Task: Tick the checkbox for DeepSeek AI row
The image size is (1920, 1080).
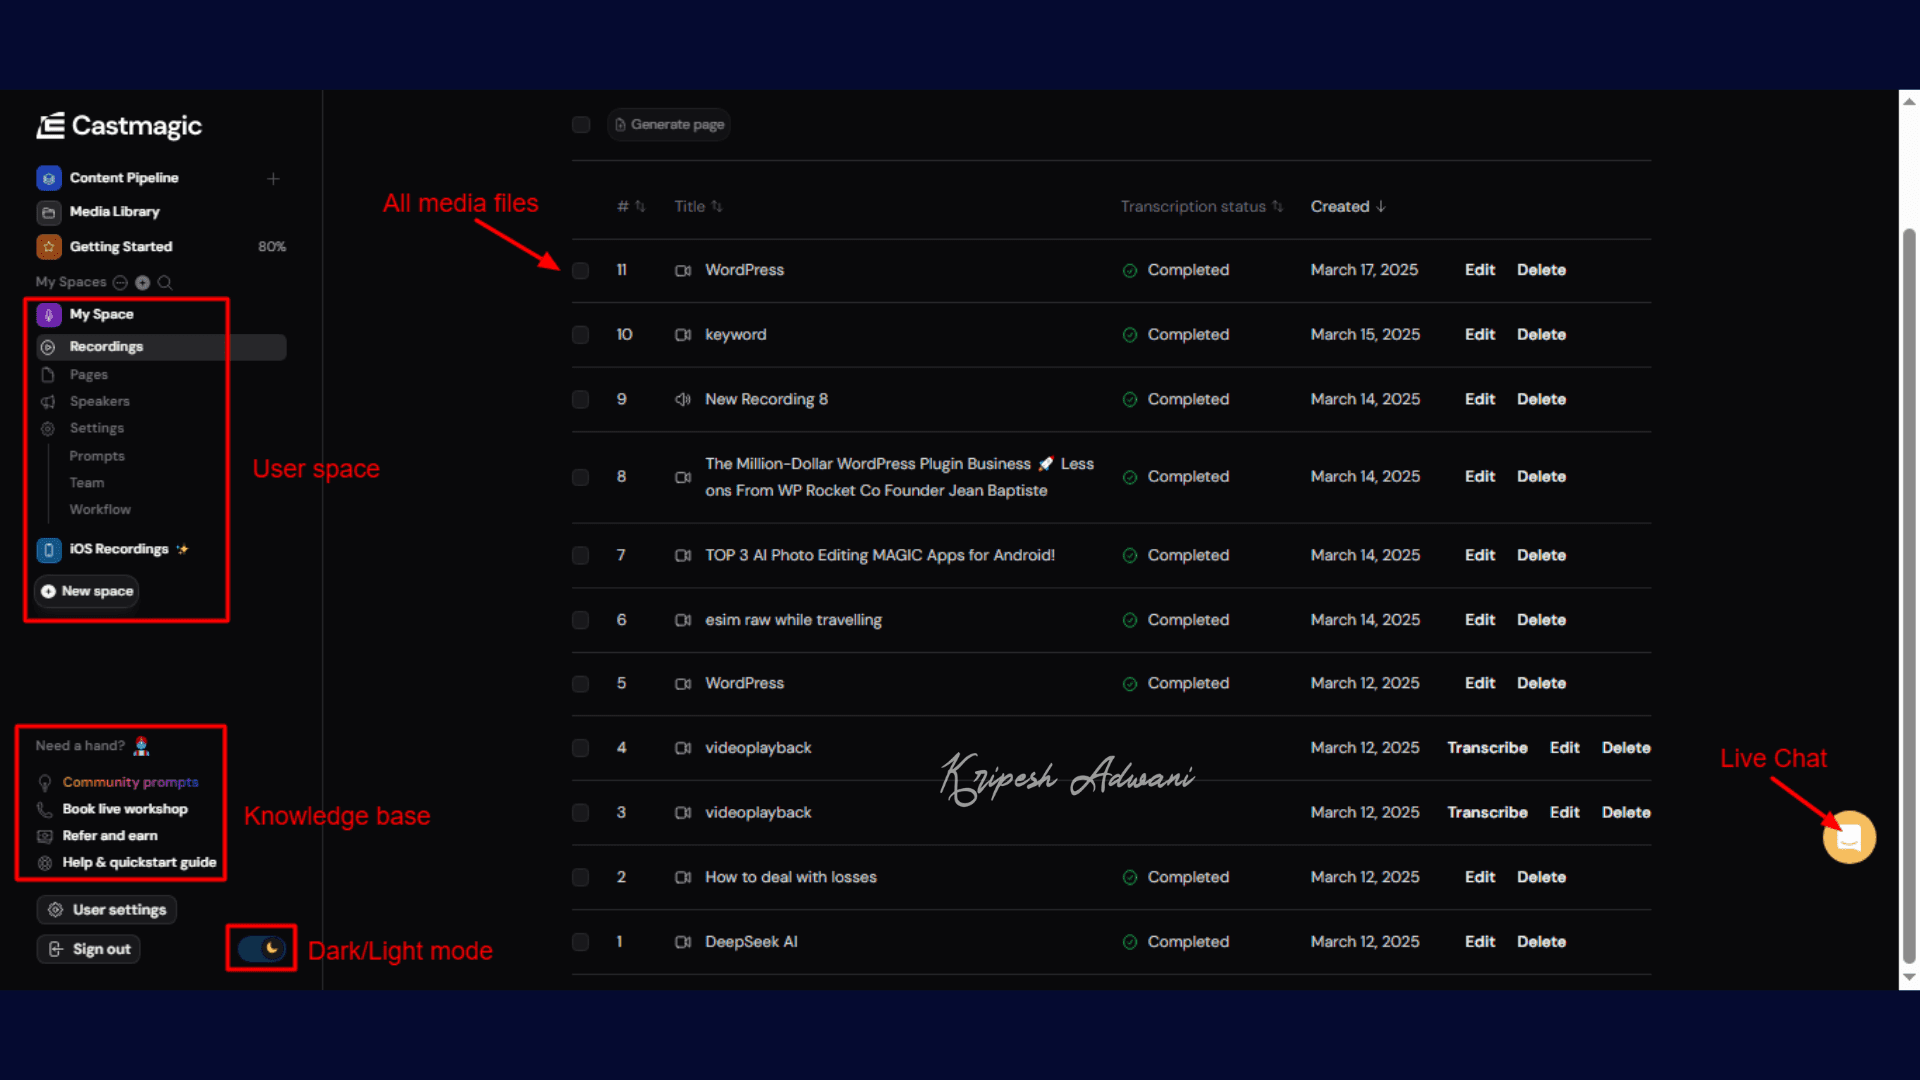Action: coord(580,942)
